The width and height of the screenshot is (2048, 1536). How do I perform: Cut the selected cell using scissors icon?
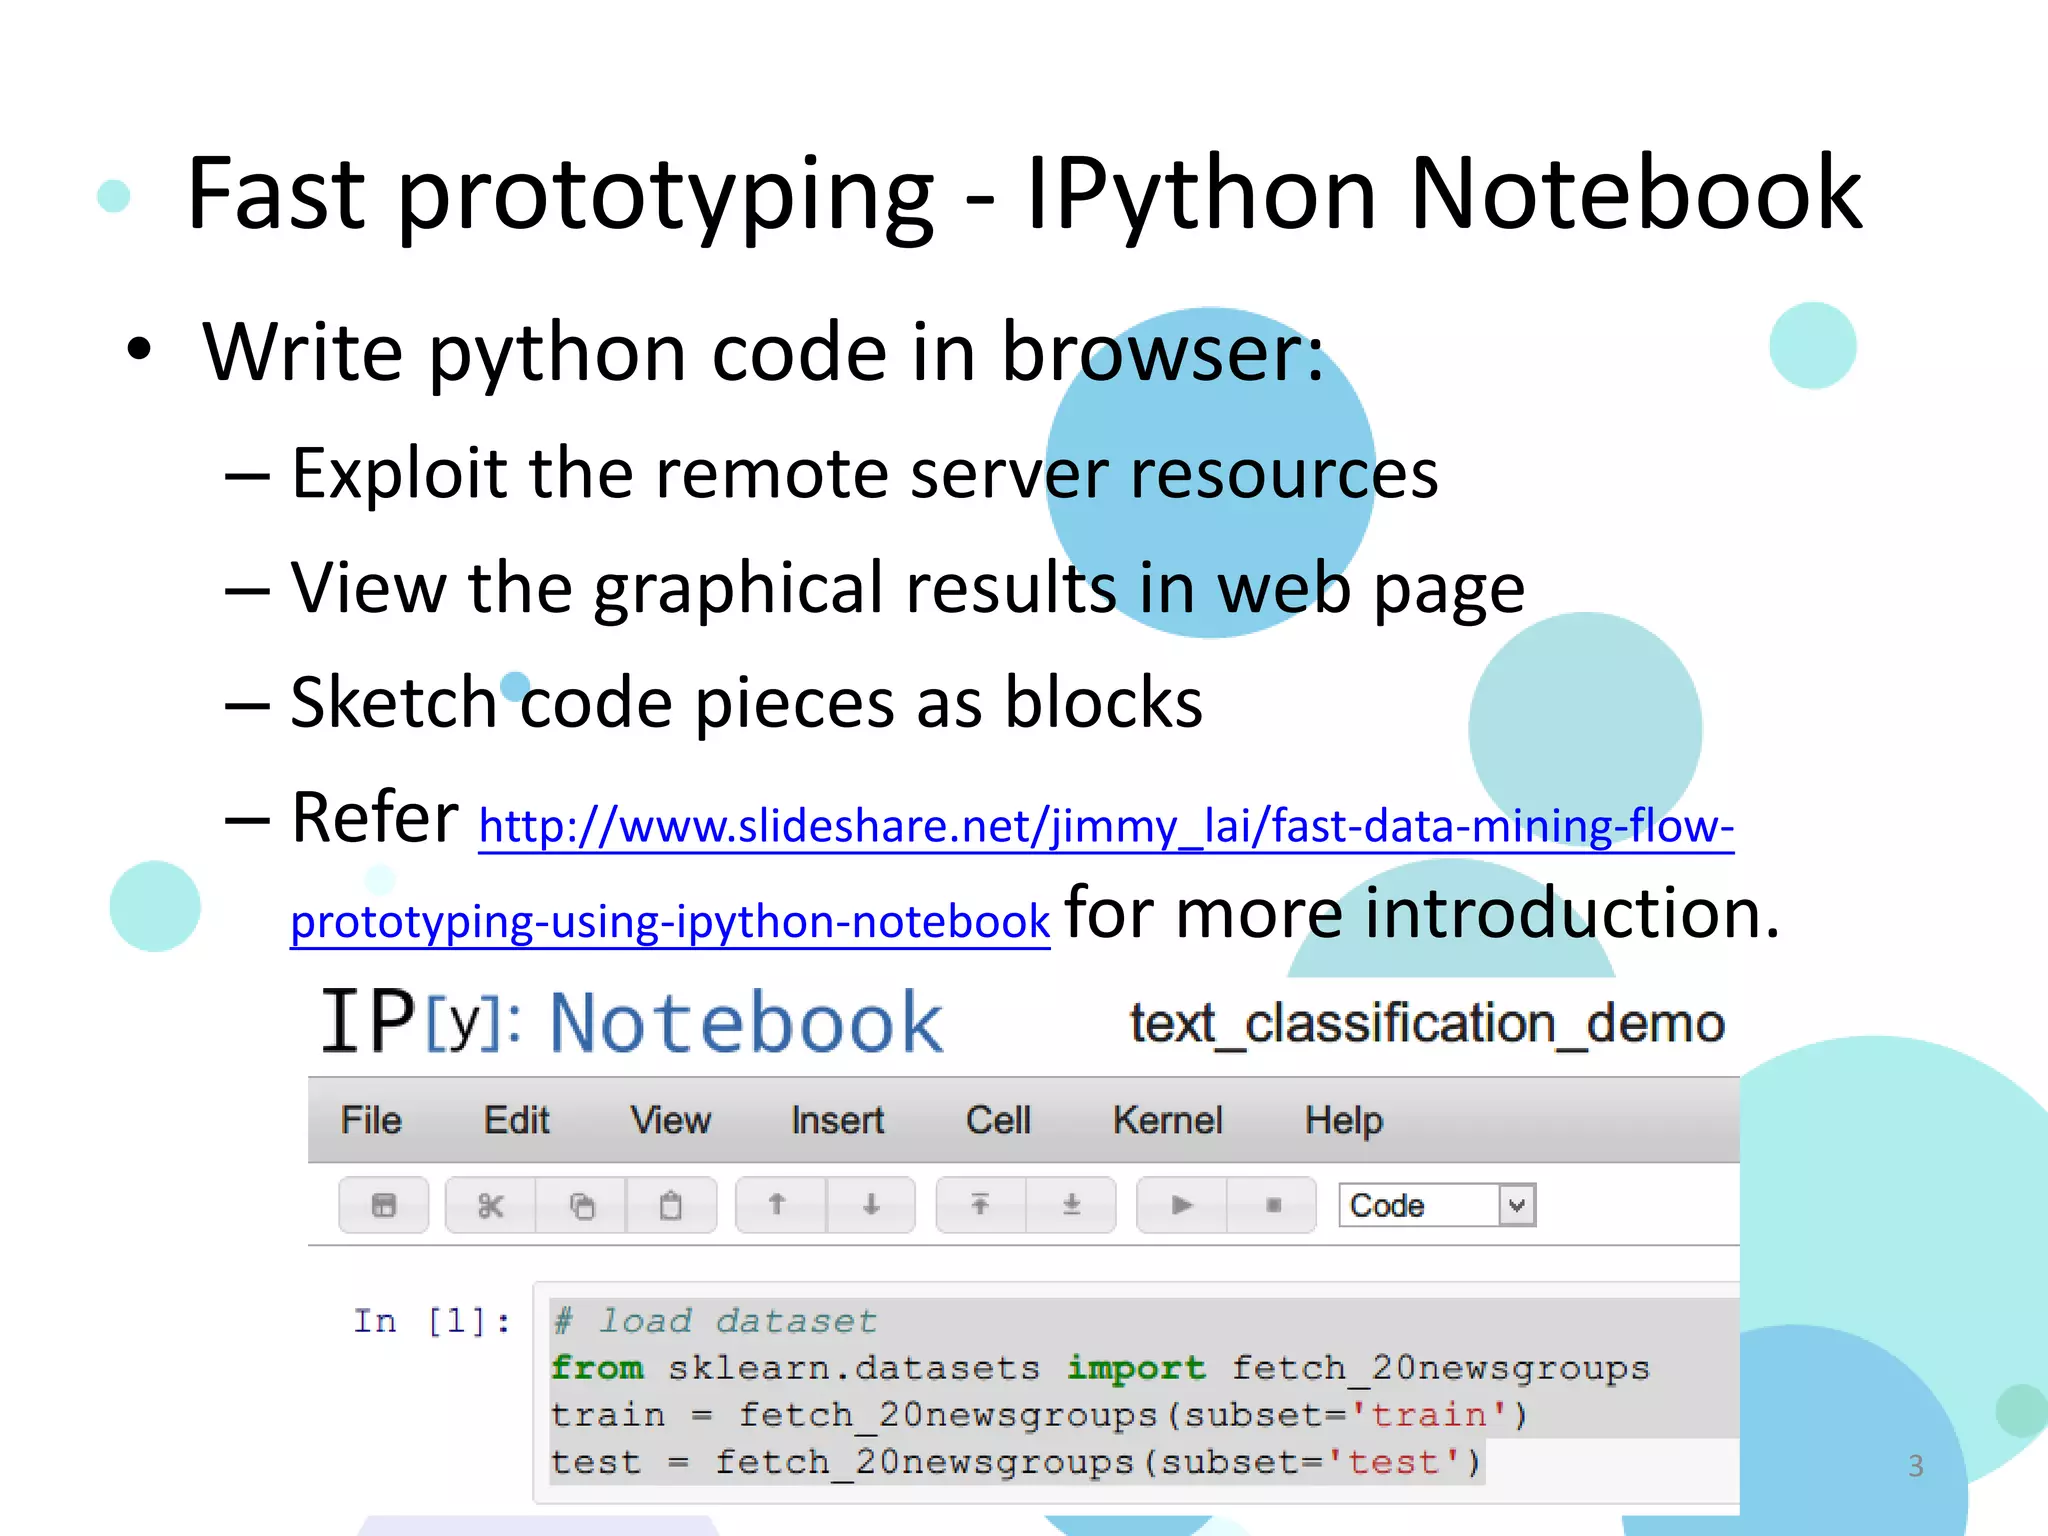click(491, 1205)
